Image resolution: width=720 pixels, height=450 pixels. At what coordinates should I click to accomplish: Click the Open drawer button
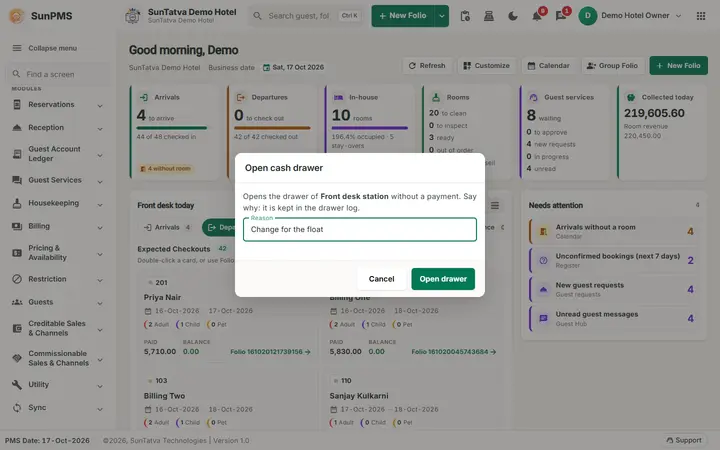(x=443, y=279)
